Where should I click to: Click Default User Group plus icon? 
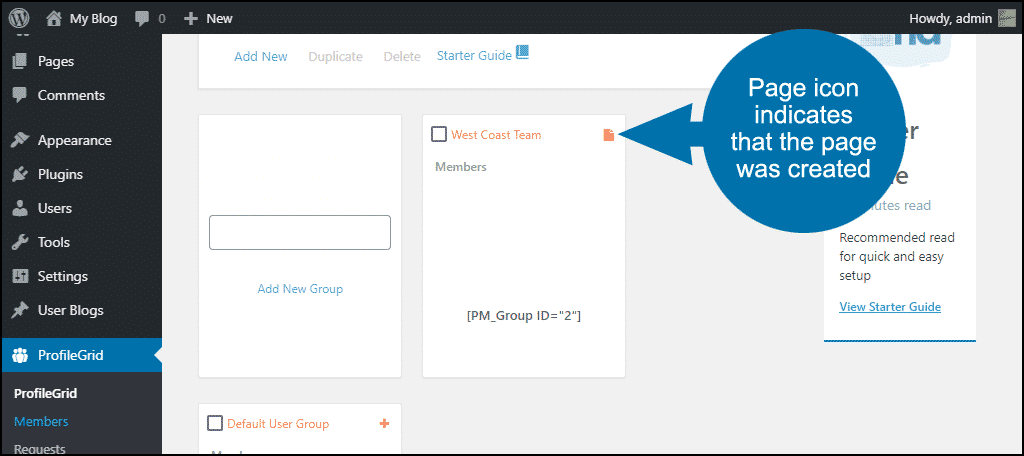384,423
